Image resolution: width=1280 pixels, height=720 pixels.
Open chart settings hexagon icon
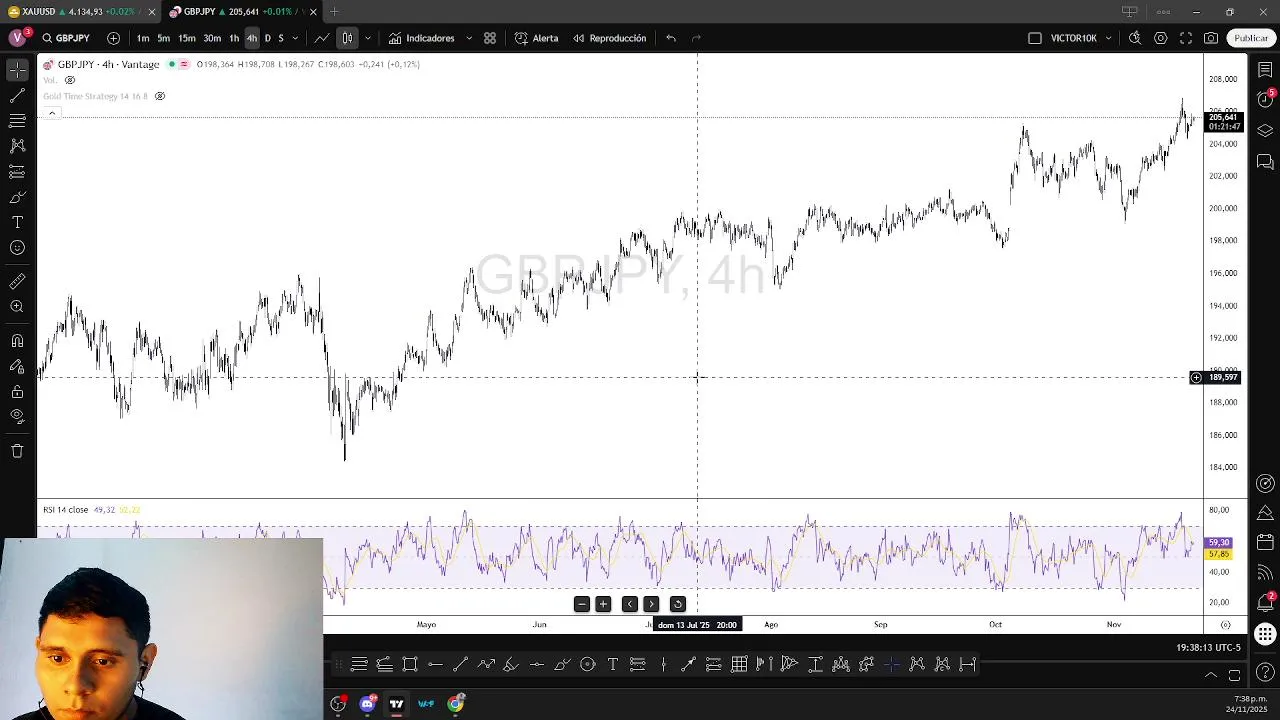[x=1160, y=38]
